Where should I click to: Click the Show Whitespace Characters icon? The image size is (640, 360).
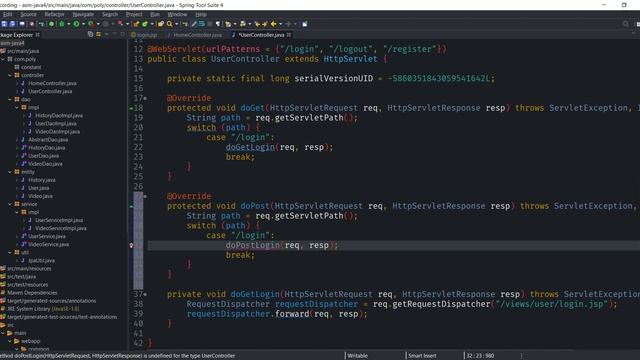tap(218, 24)
